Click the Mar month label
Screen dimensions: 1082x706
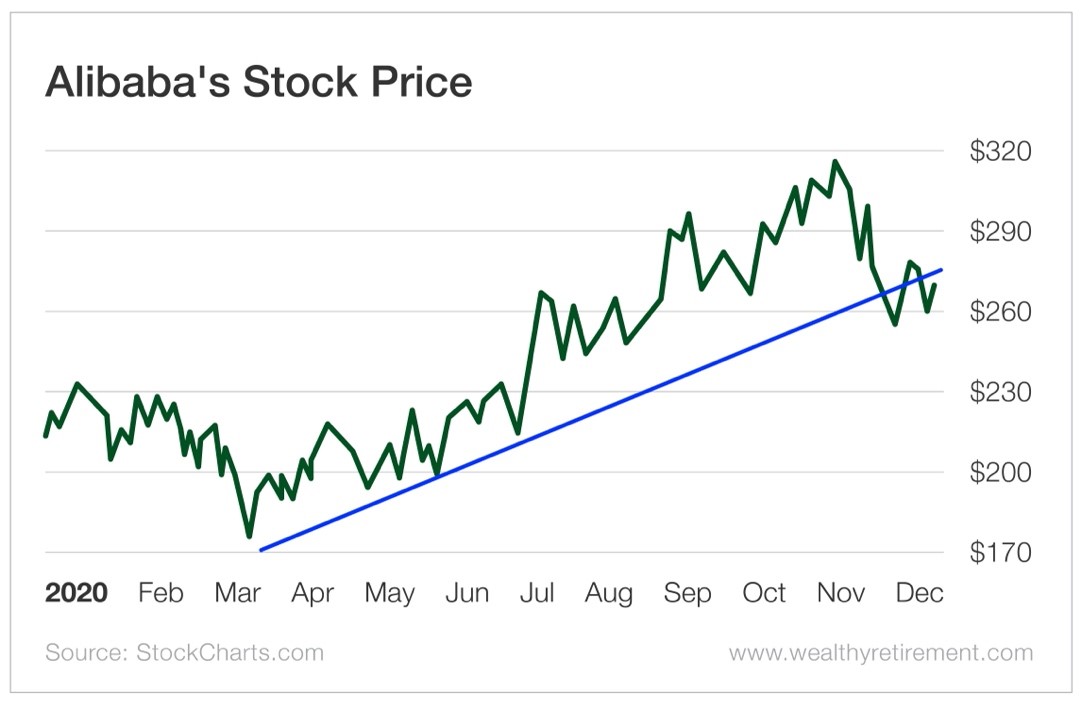(x=237, y=593)
